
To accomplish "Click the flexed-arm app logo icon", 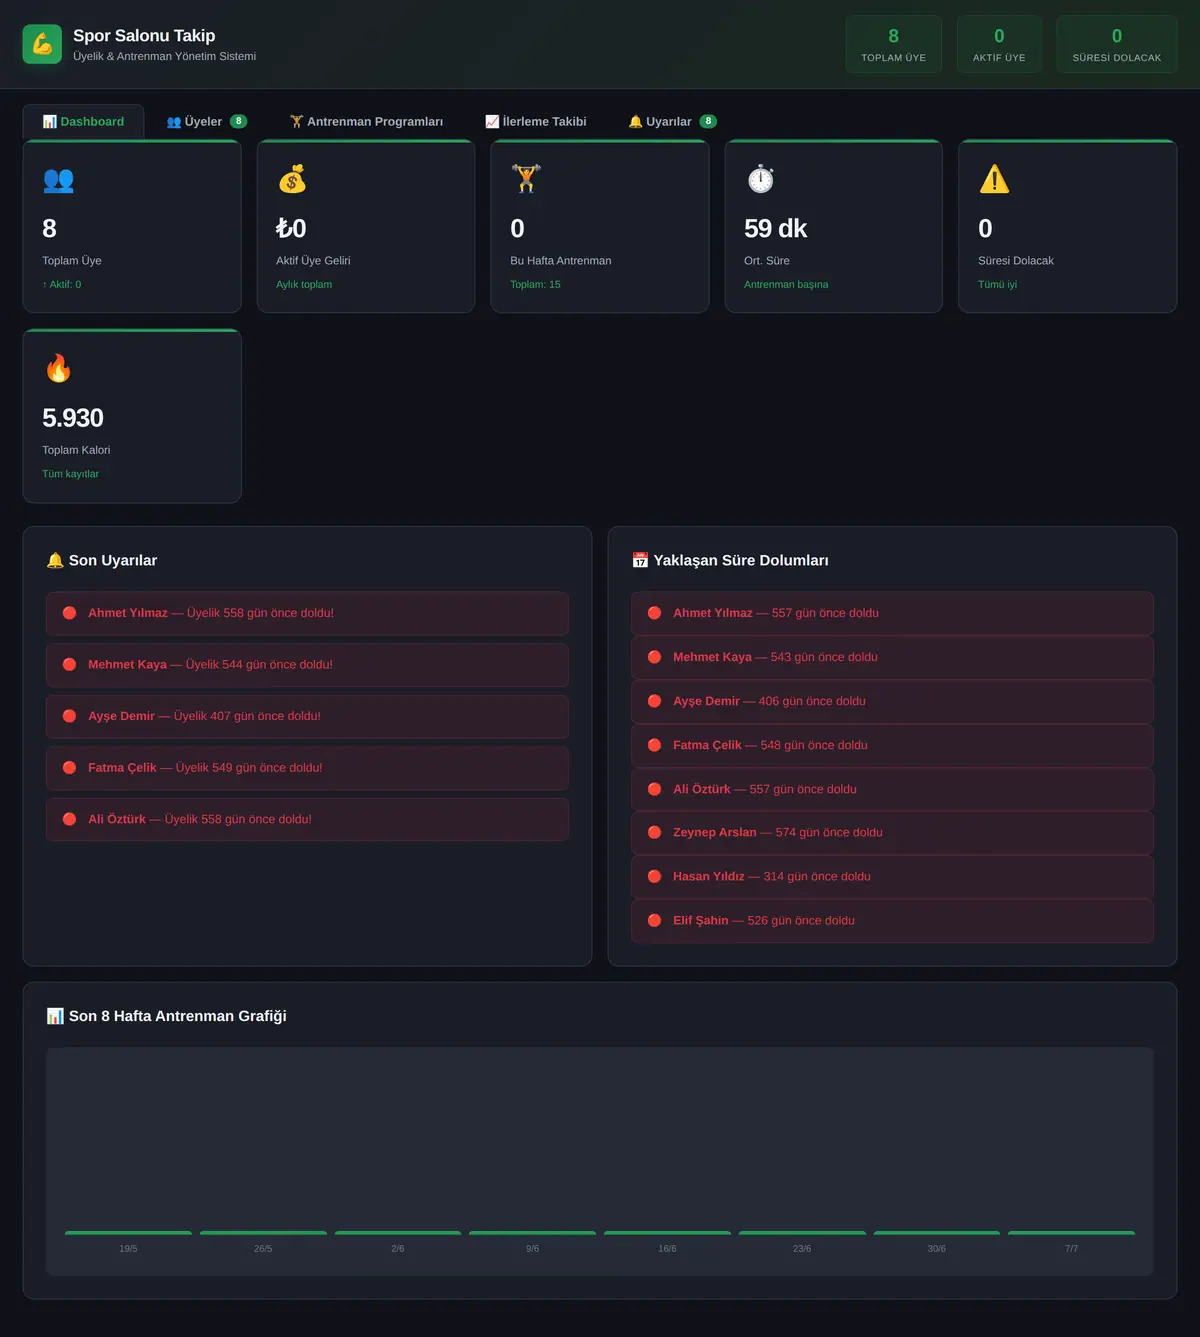I will [x=42, y=44].
